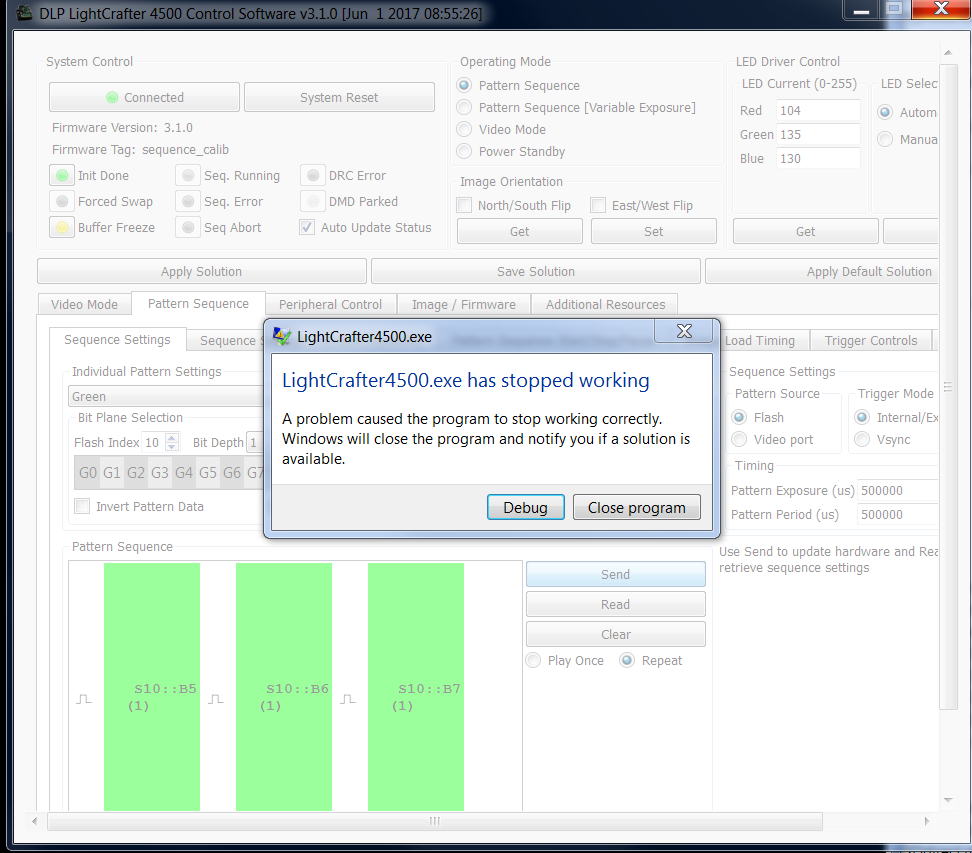Select the S10::B5 green pattern block
The image size is (972, 853).
pyautogui.click(x=152, y=686)
